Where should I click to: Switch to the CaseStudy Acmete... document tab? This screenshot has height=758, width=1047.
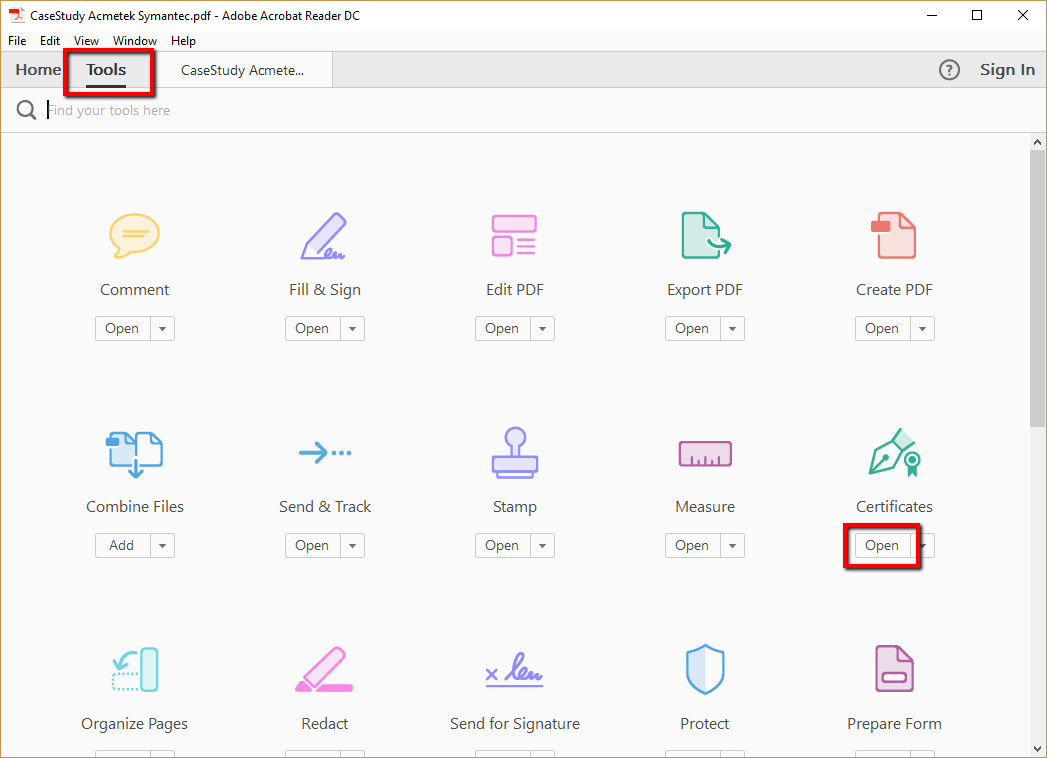tap(243, 70)
